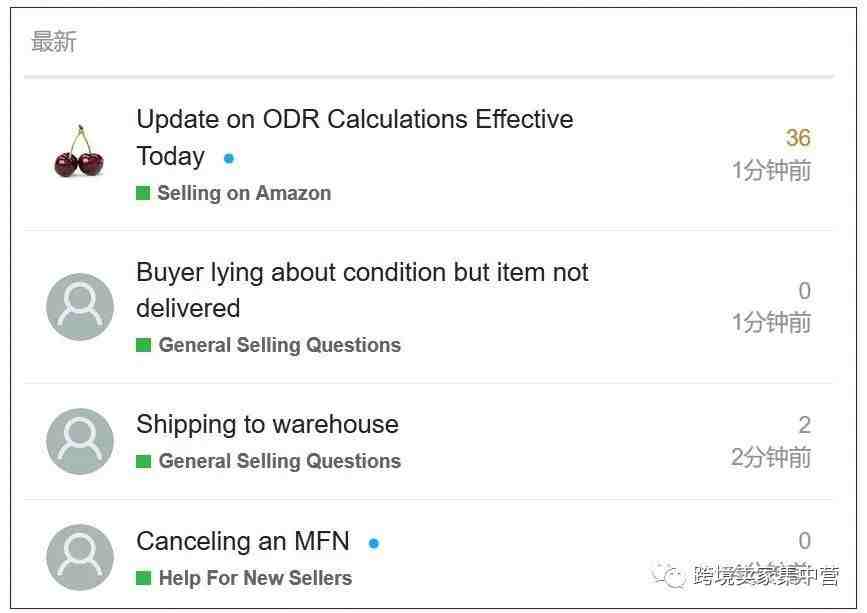Click blue dot next to Canceling an MFN
The width and height of the screenshot is (867, 613).
(374, 543)
